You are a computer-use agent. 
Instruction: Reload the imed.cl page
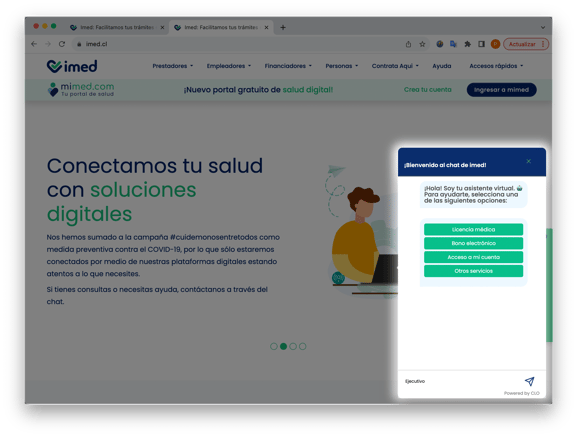[62, 44]
